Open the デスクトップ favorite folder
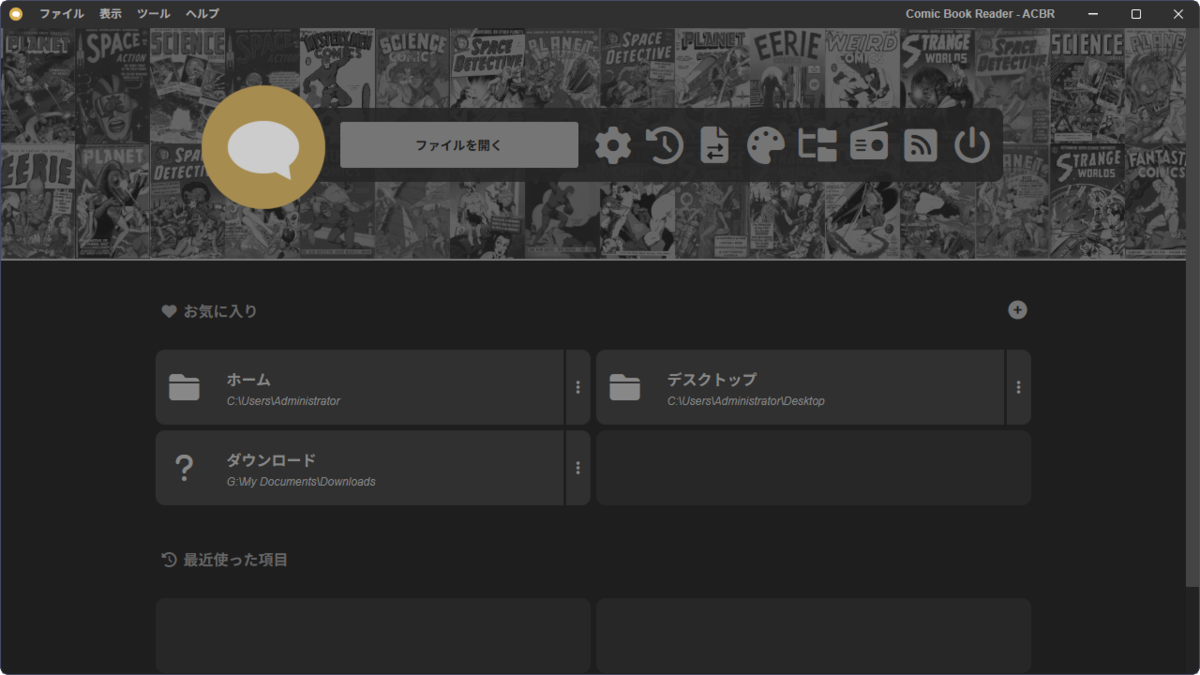 [x=800, y=387]
